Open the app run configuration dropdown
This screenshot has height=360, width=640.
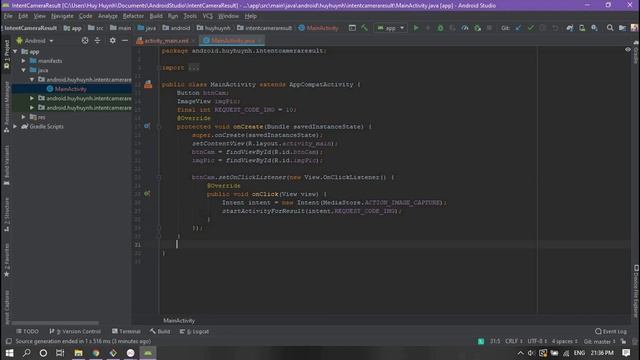coord(390,28)
